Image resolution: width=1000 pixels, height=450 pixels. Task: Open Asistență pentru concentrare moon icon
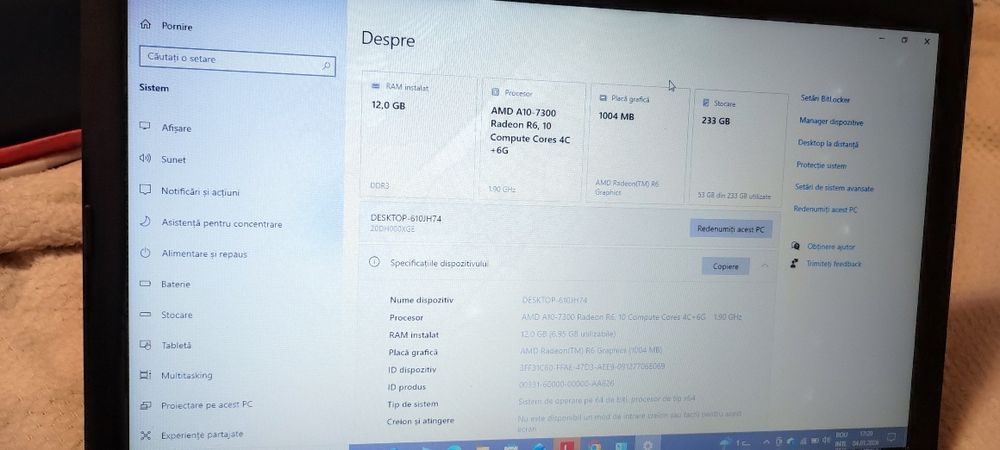[145, 221]
